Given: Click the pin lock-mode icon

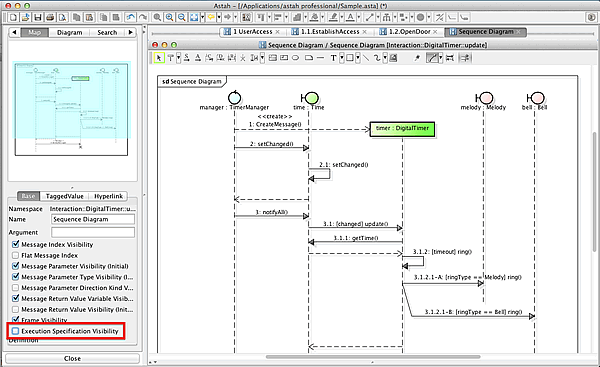Looking at the screenshot, I should 417,58.
